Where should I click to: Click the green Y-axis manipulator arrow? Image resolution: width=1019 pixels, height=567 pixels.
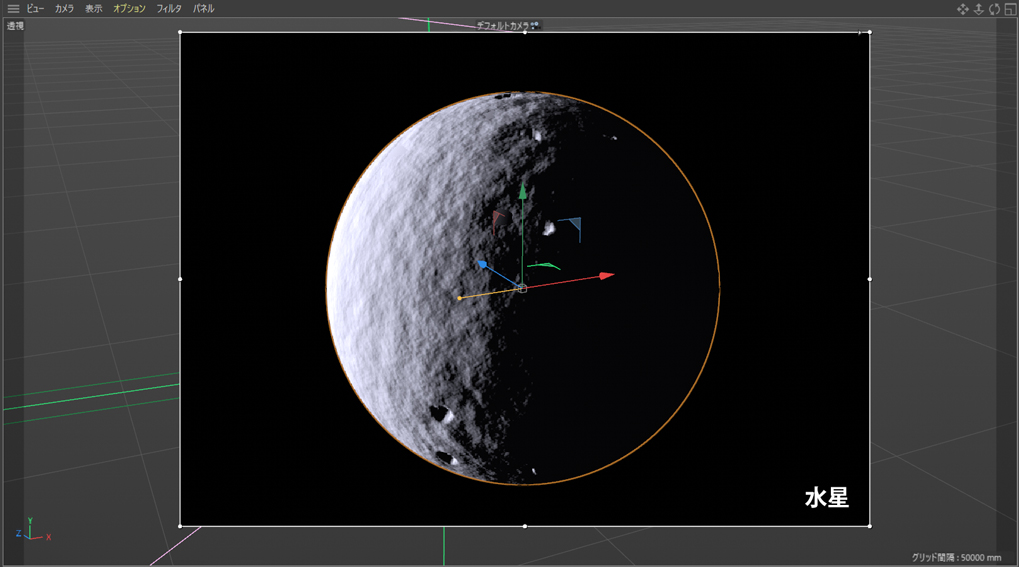click(x=522, y=190)
